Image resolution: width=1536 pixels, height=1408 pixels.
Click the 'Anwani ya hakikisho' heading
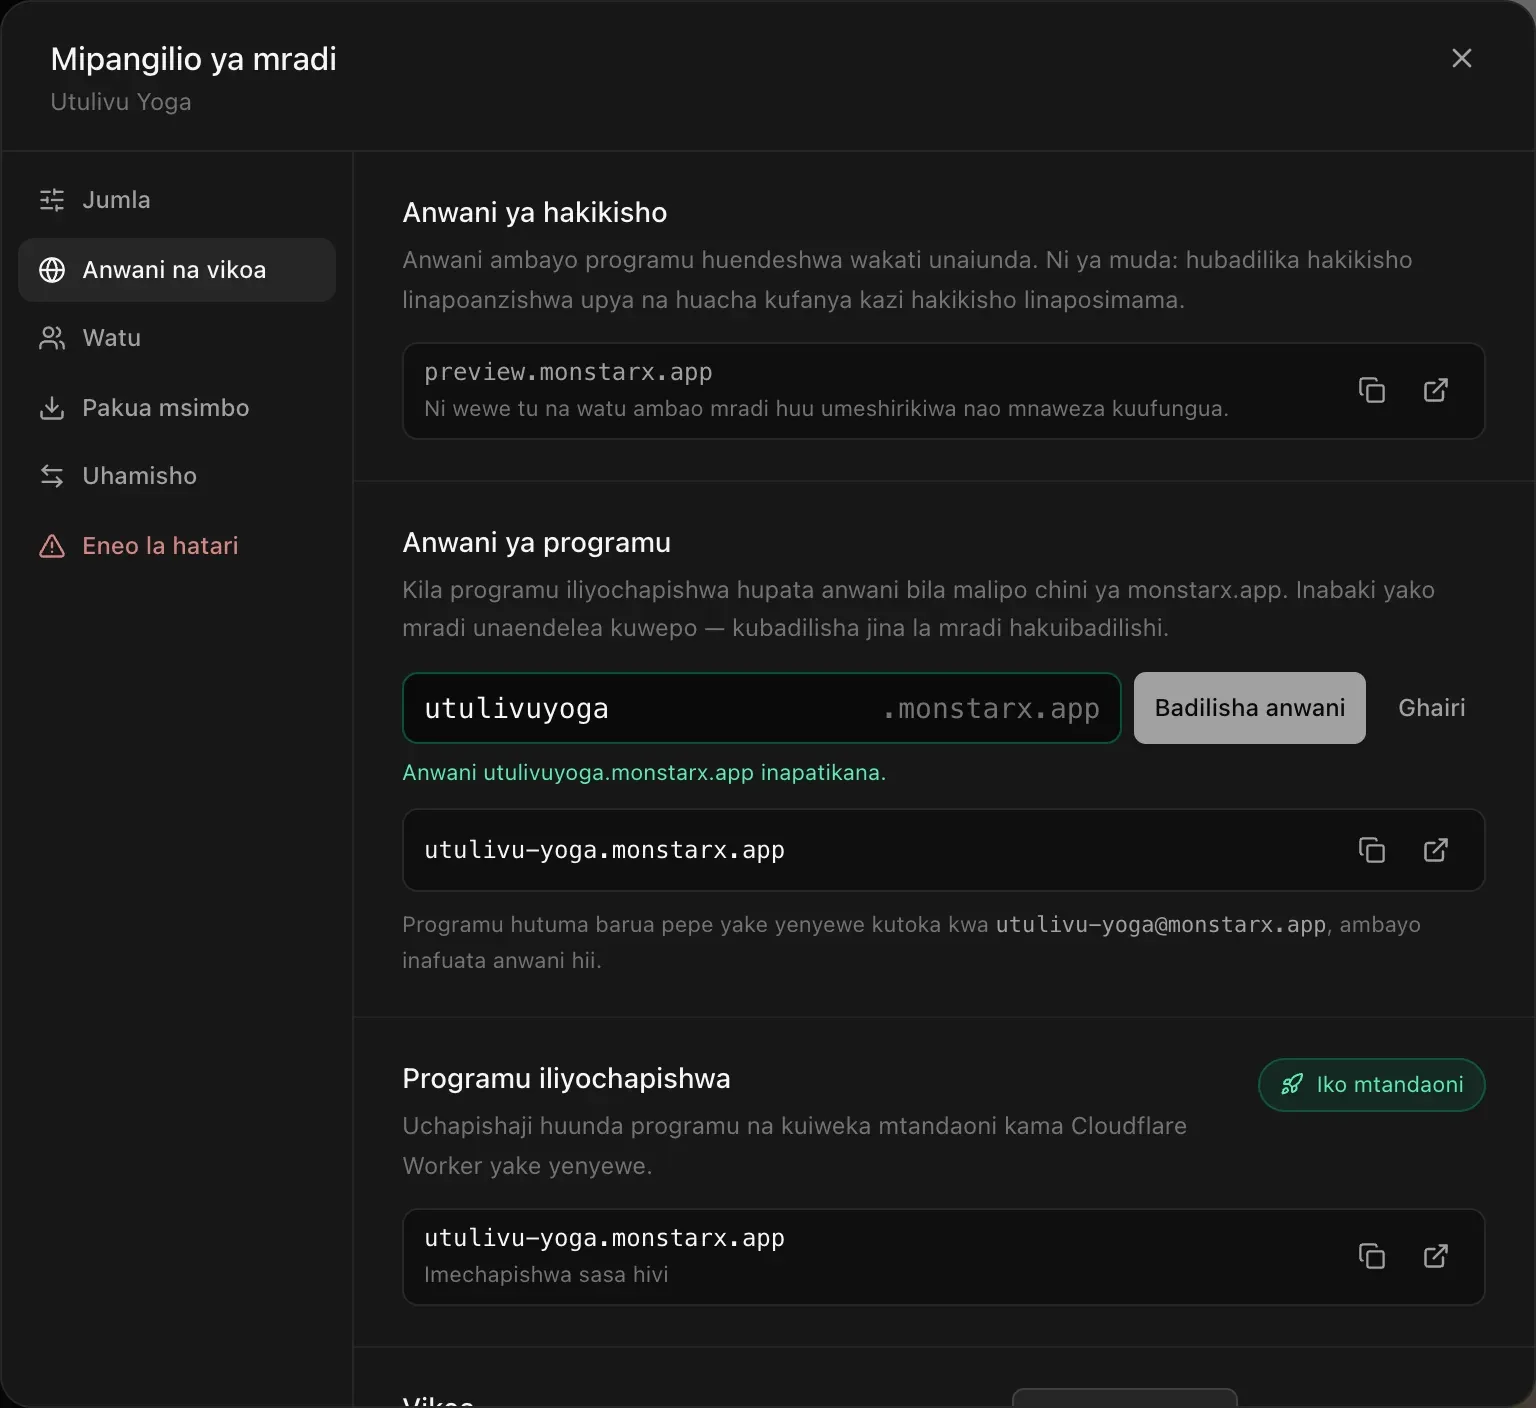tap(535, 212)
